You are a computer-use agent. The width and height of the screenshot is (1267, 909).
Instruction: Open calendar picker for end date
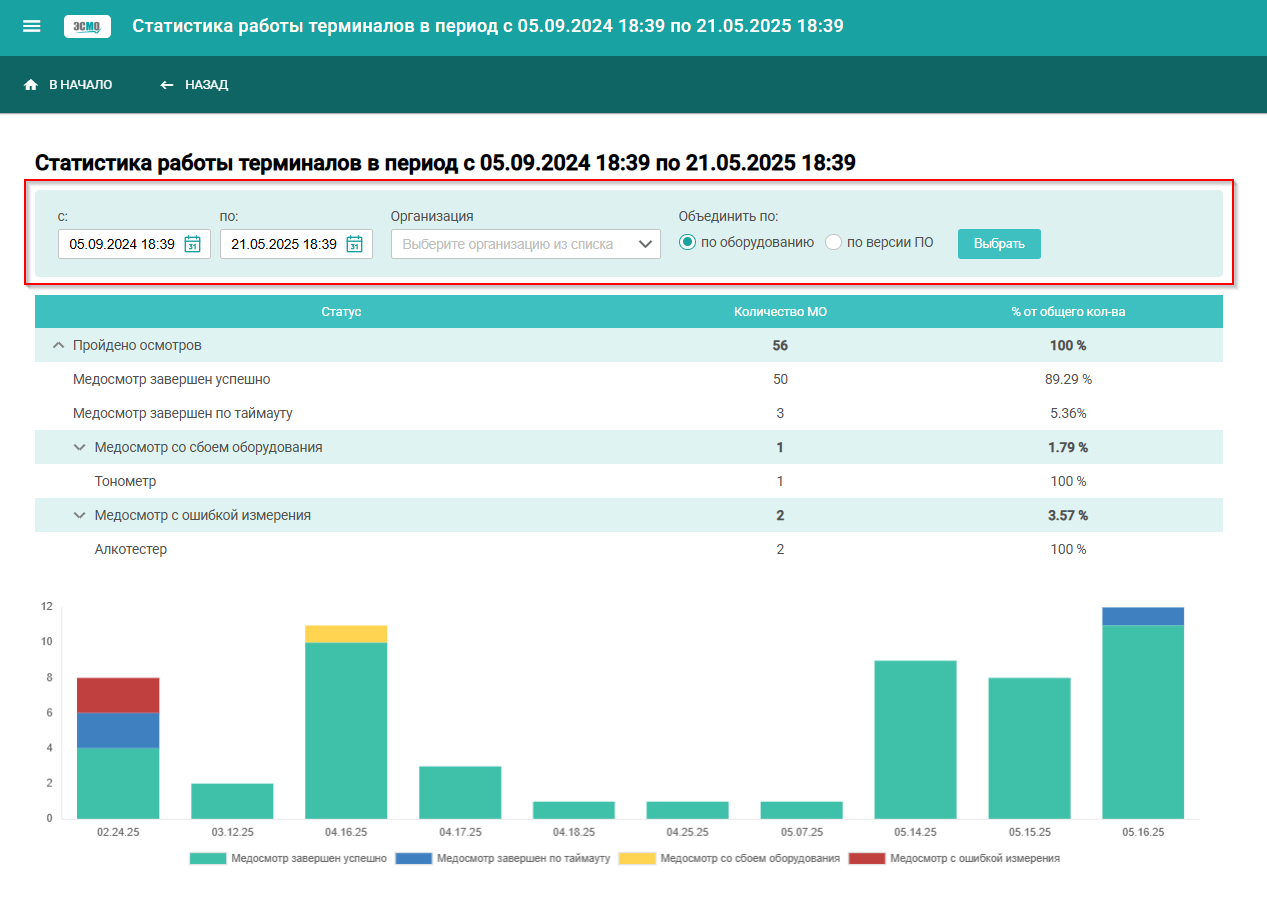tap(354, 244)
